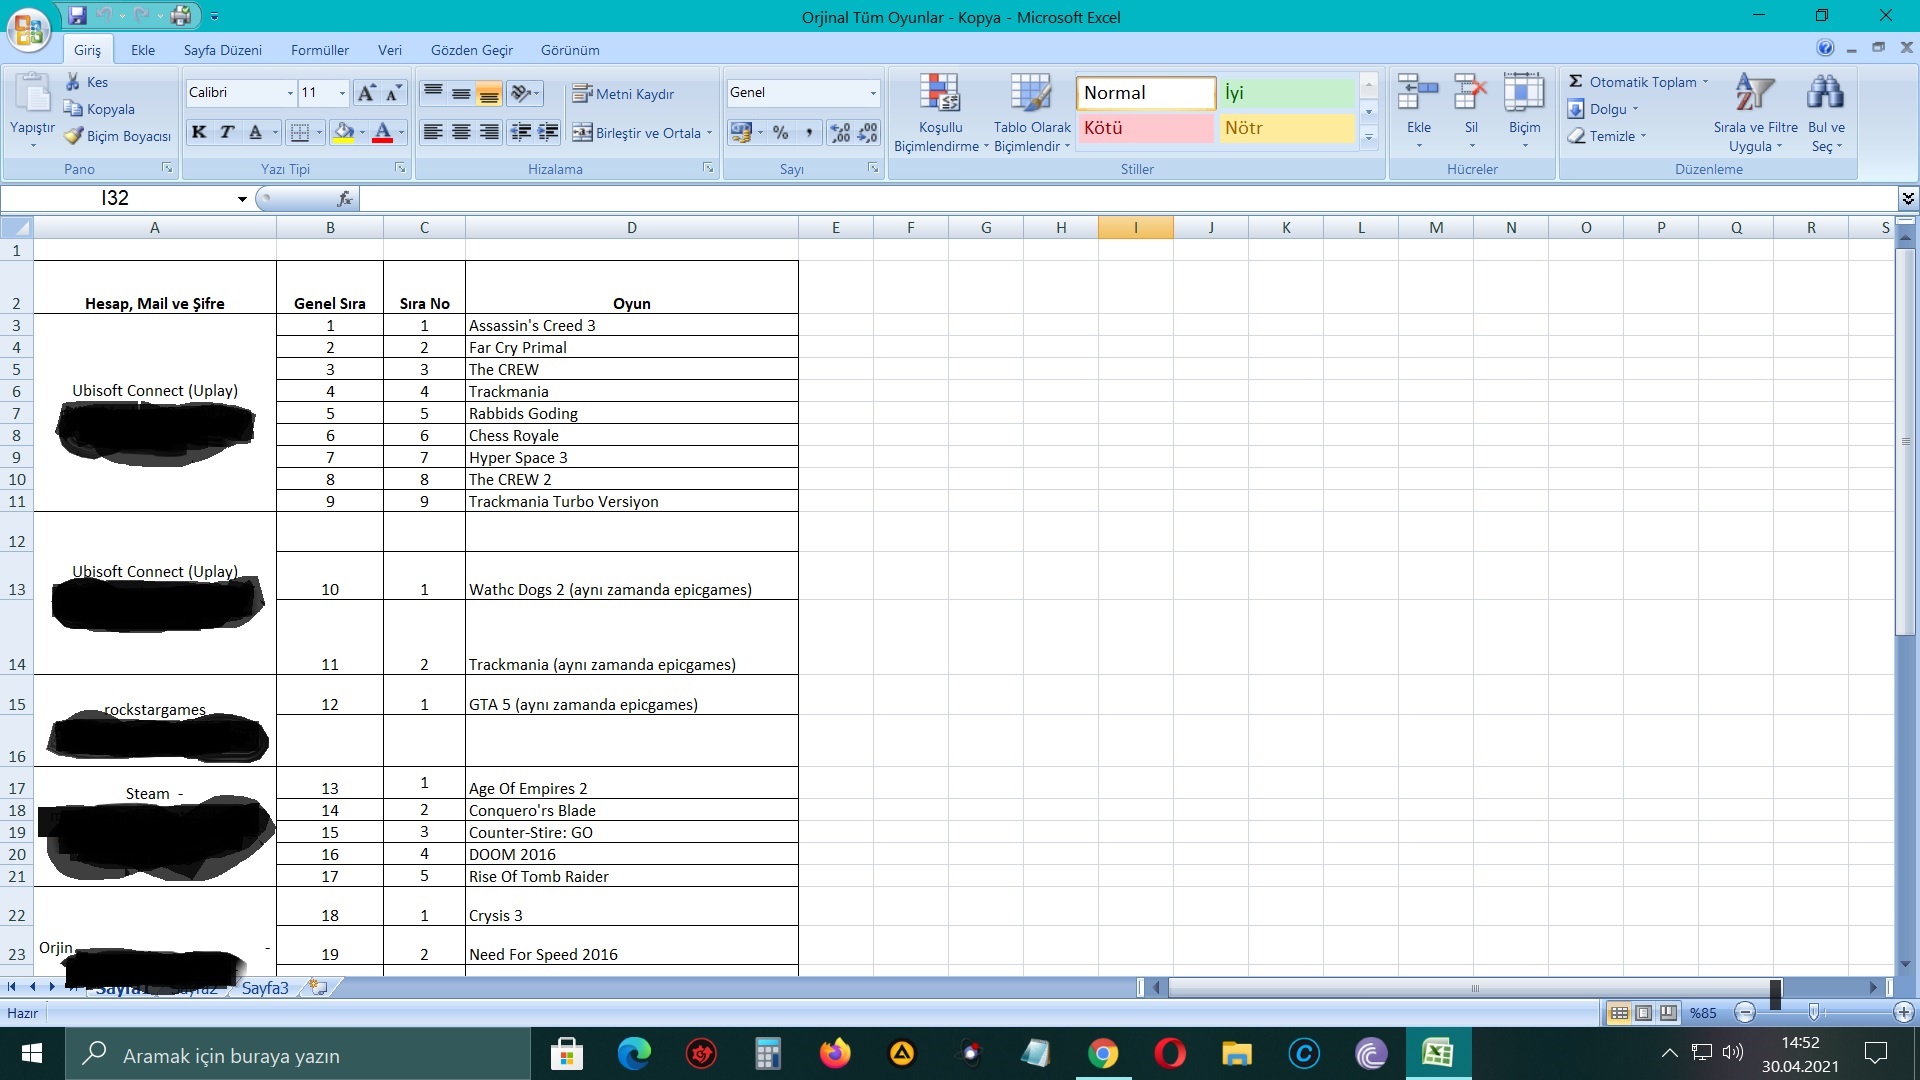
Task: Toggle top vertical alignment
Action: [x=433, y=93]
